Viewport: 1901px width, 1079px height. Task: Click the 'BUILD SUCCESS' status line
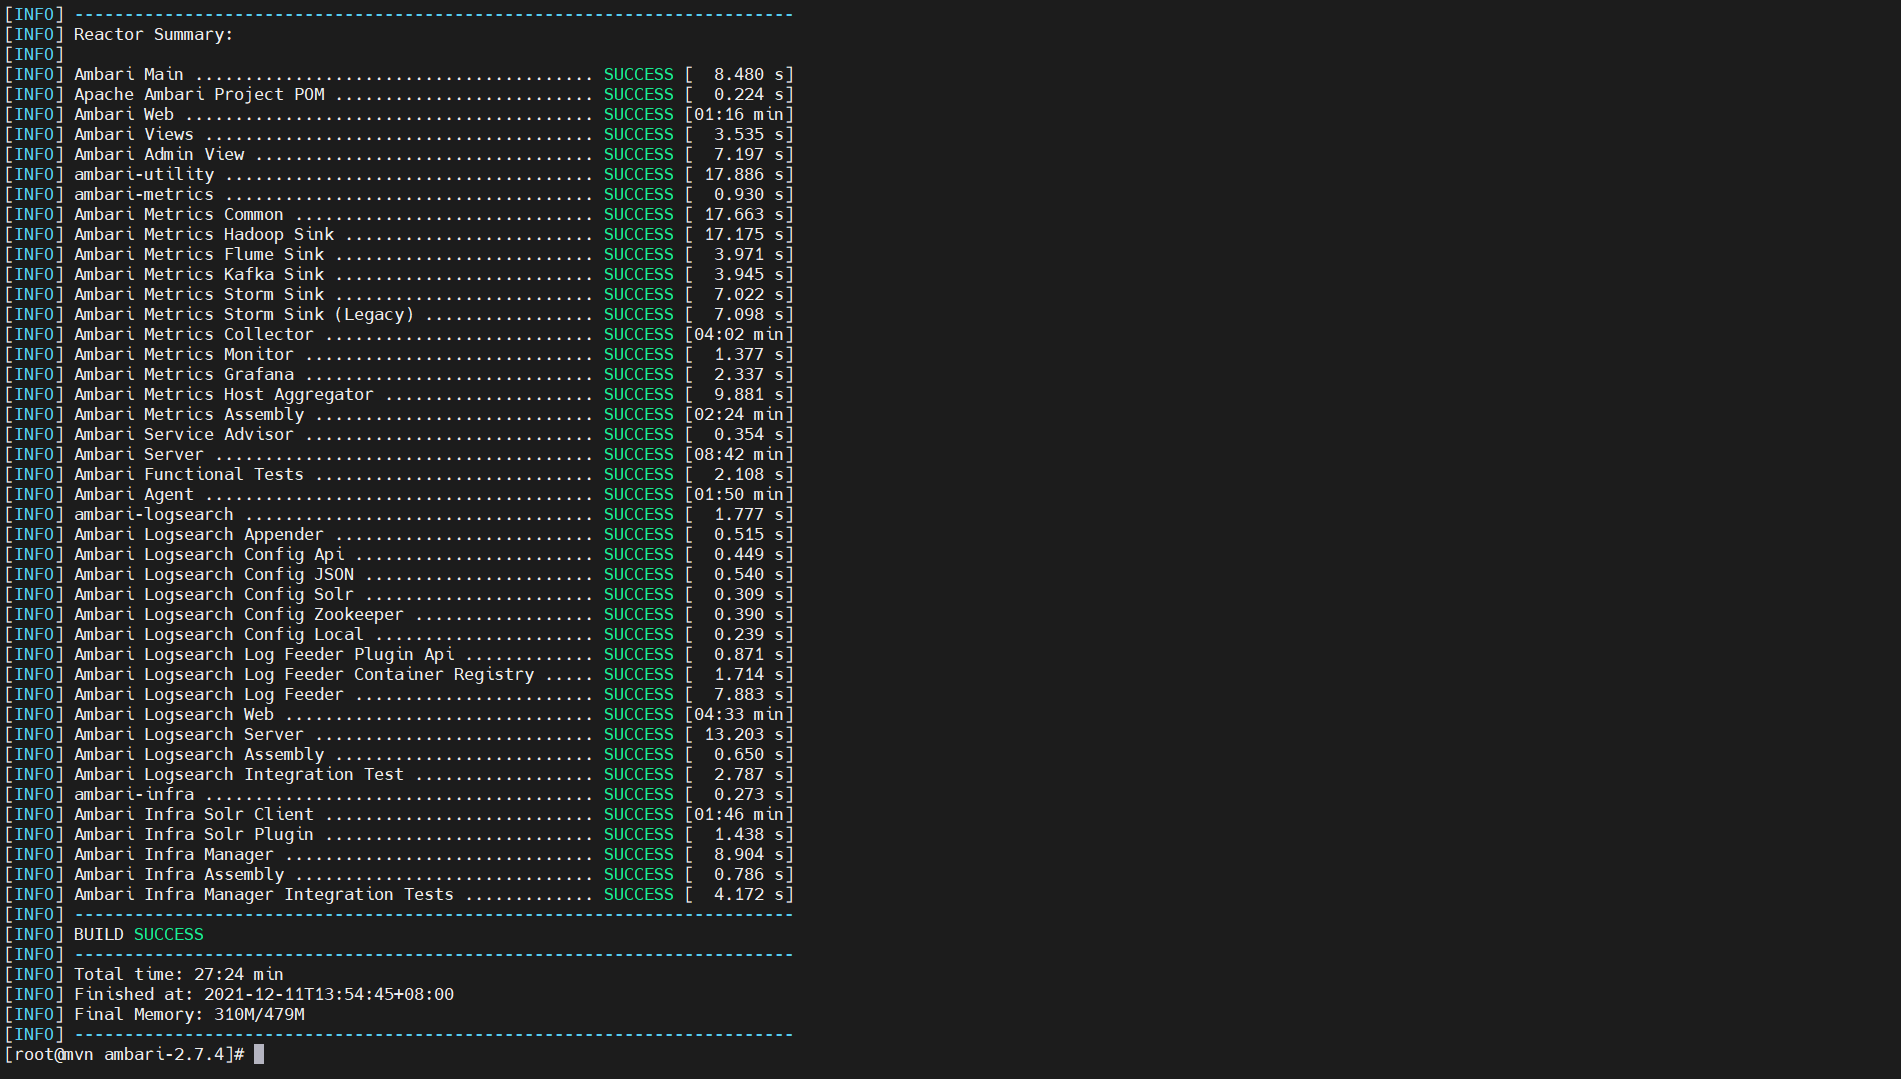(139, 934)
